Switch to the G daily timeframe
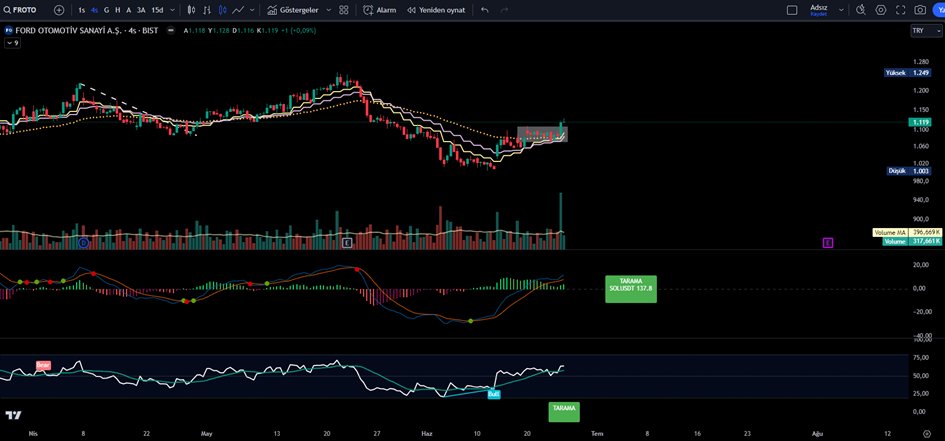The image size is (945, 441). [x=107, y=10]
